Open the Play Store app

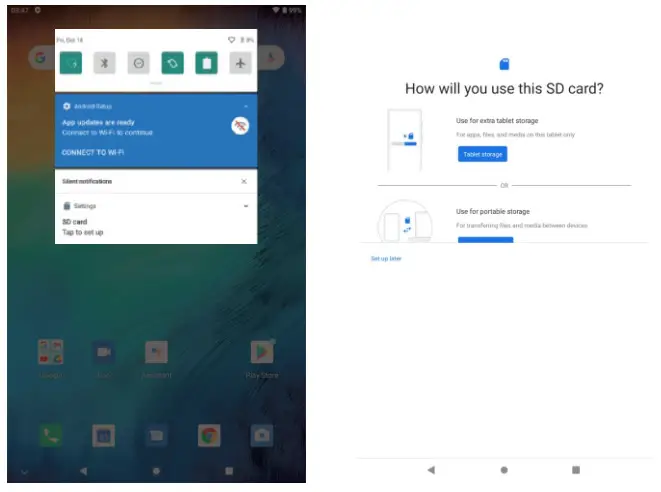tap(262, 352)
